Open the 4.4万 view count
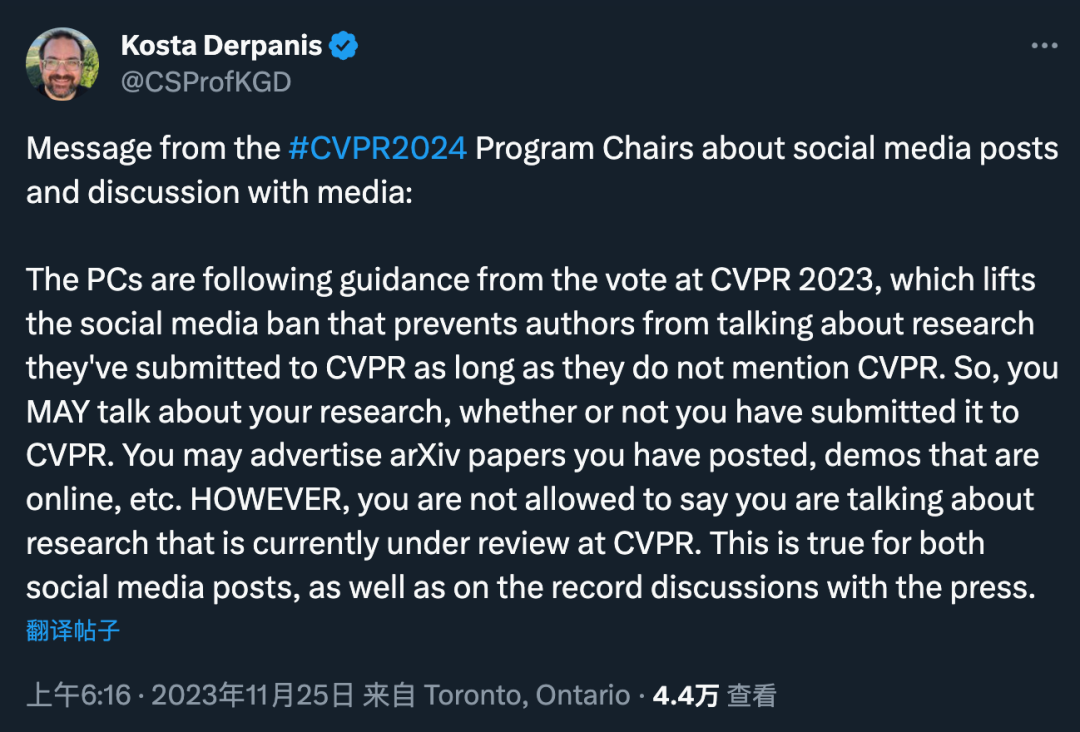 tap(685, 695)
